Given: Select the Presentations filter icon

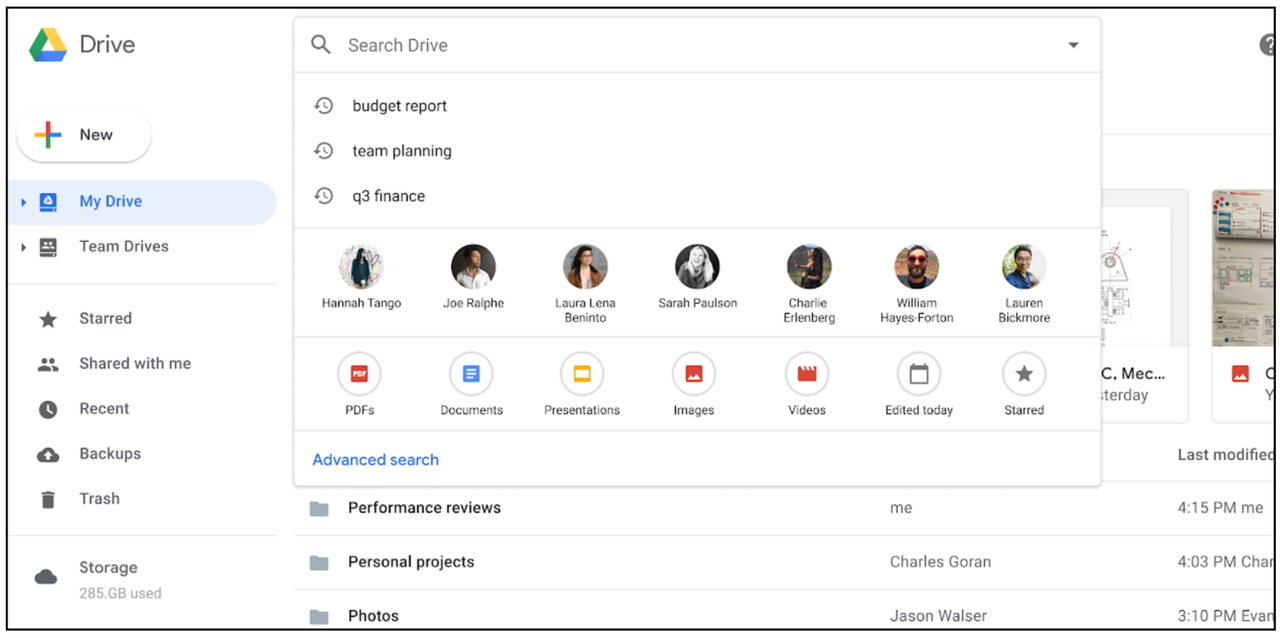Looking at the screenshot, I should point(582,374).
